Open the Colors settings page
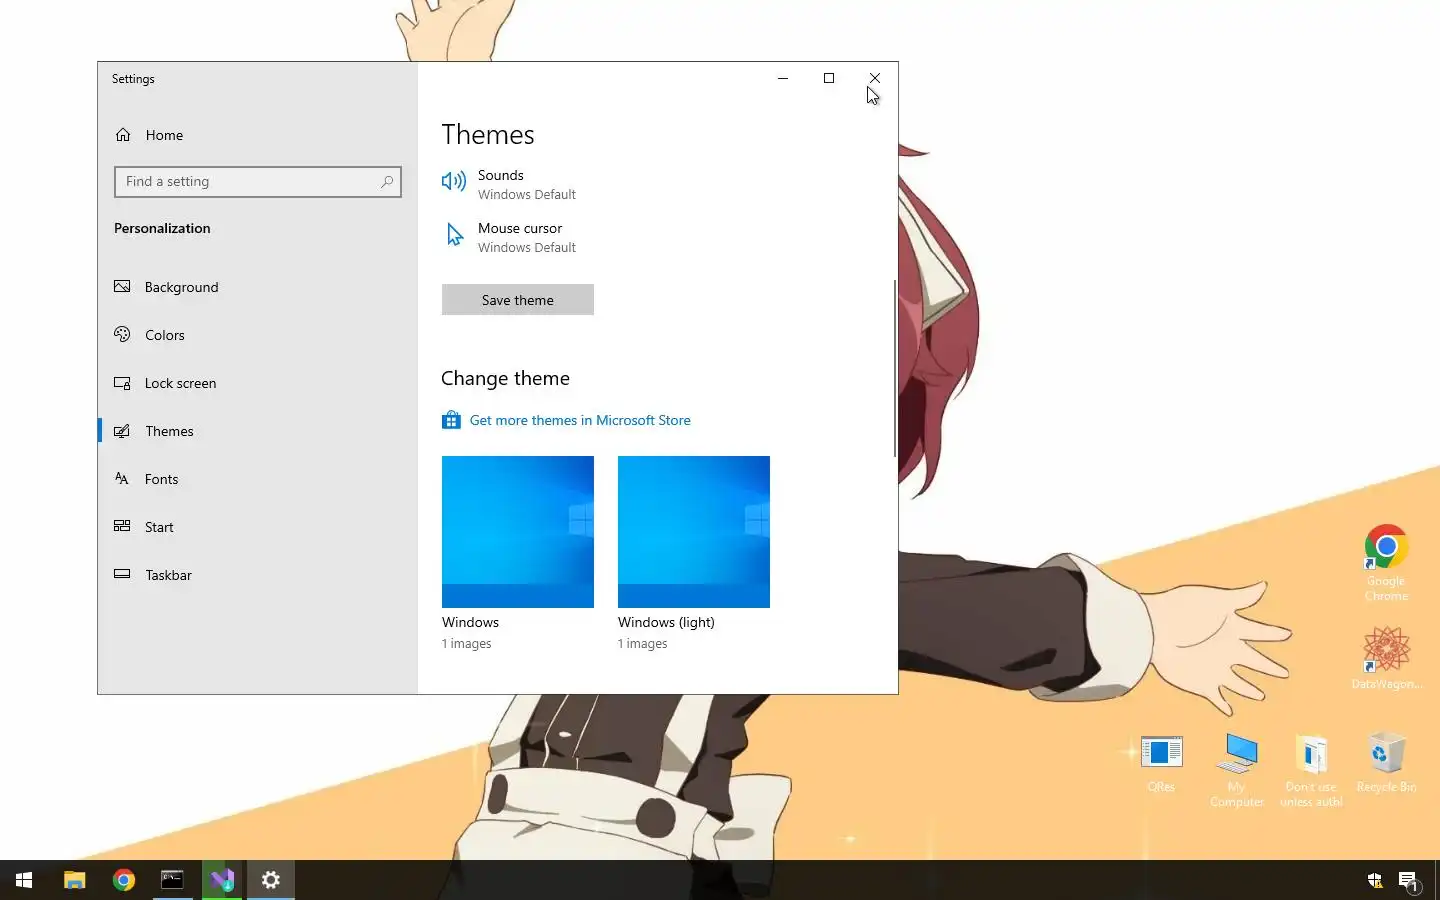Screen dimensions: 1440x900 258,335
